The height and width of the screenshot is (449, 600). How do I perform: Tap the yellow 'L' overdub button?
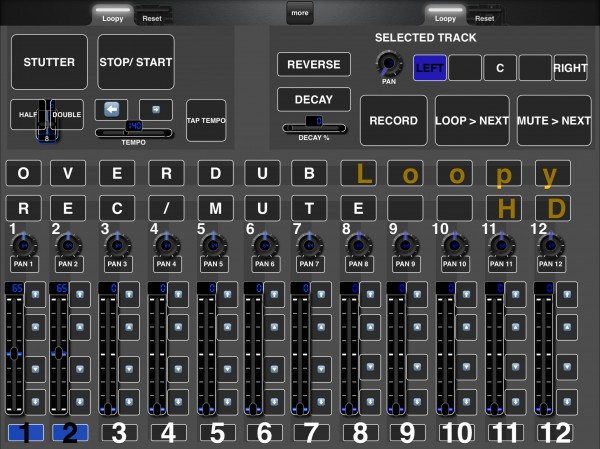(359, 173)
